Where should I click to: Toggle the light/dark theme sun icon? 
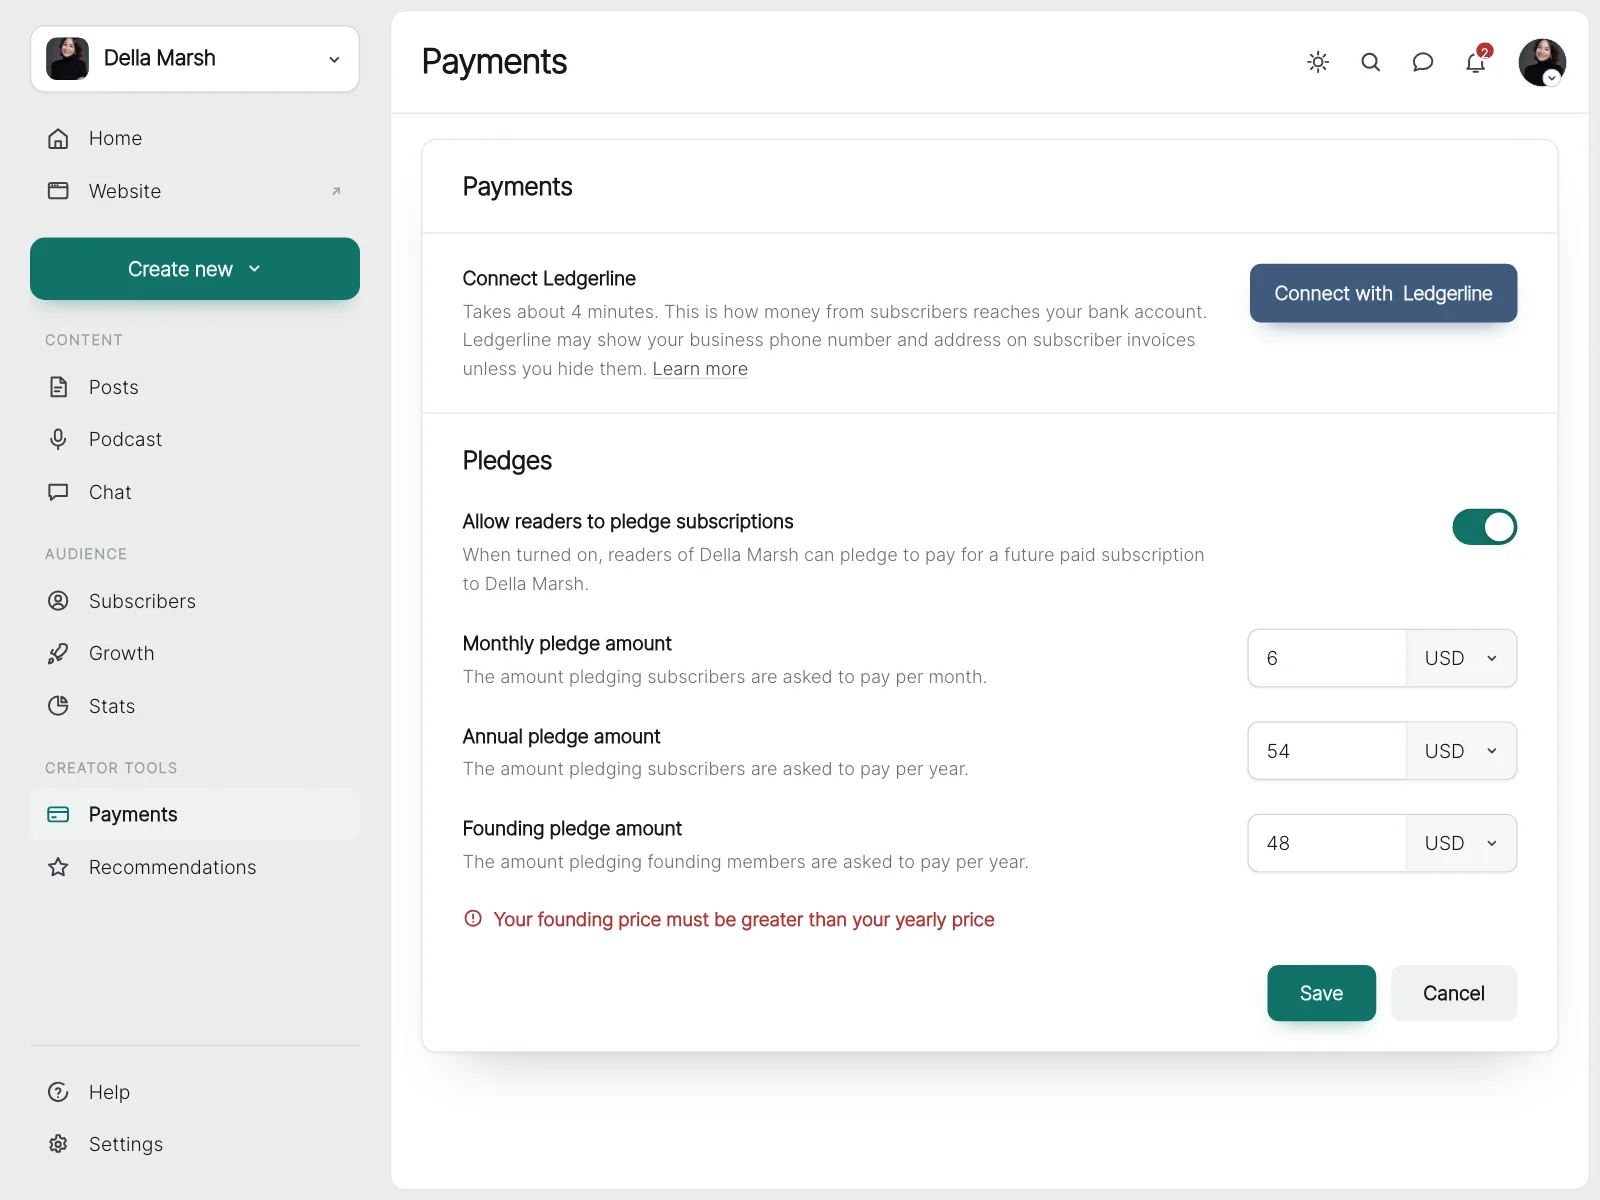click(1318, 62)
